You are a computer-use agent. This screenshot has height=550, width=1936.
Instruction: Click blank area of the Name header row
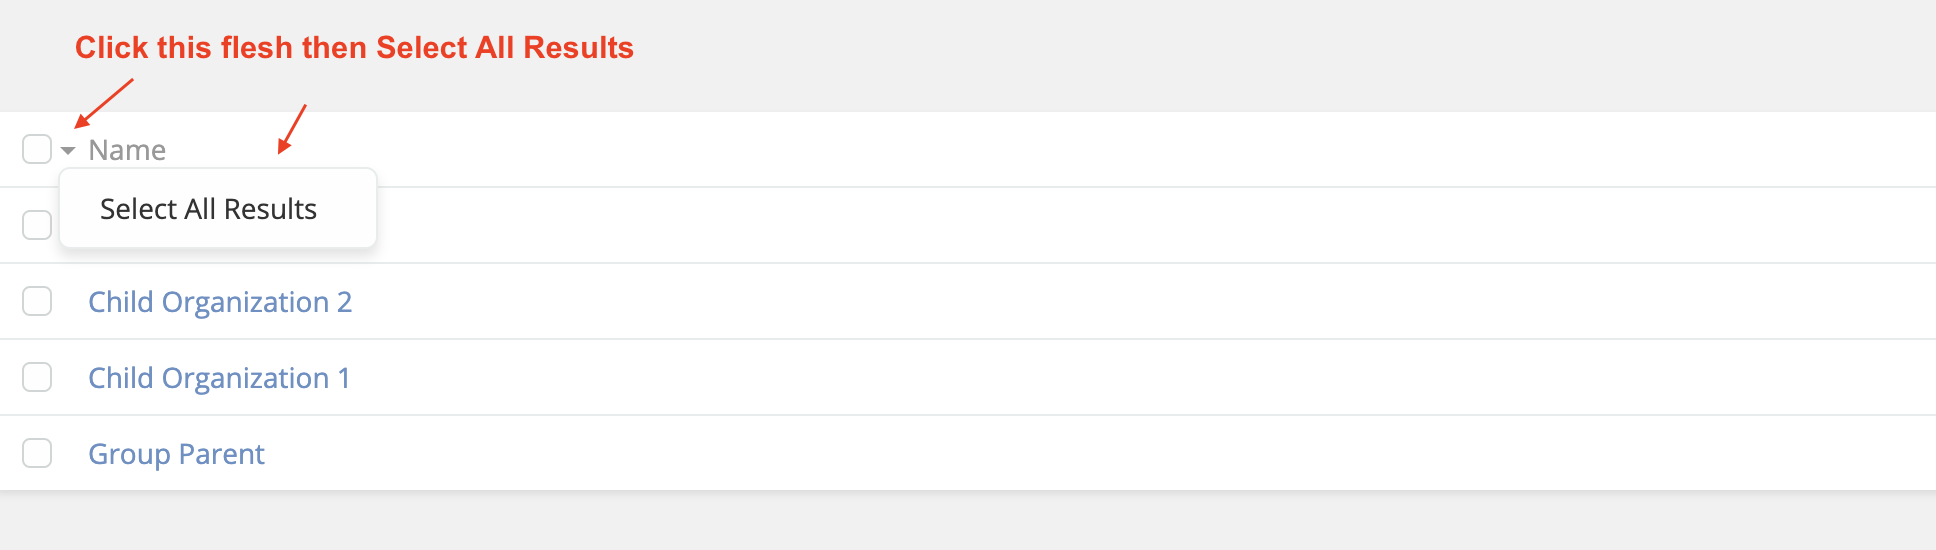coord(1100,150)
